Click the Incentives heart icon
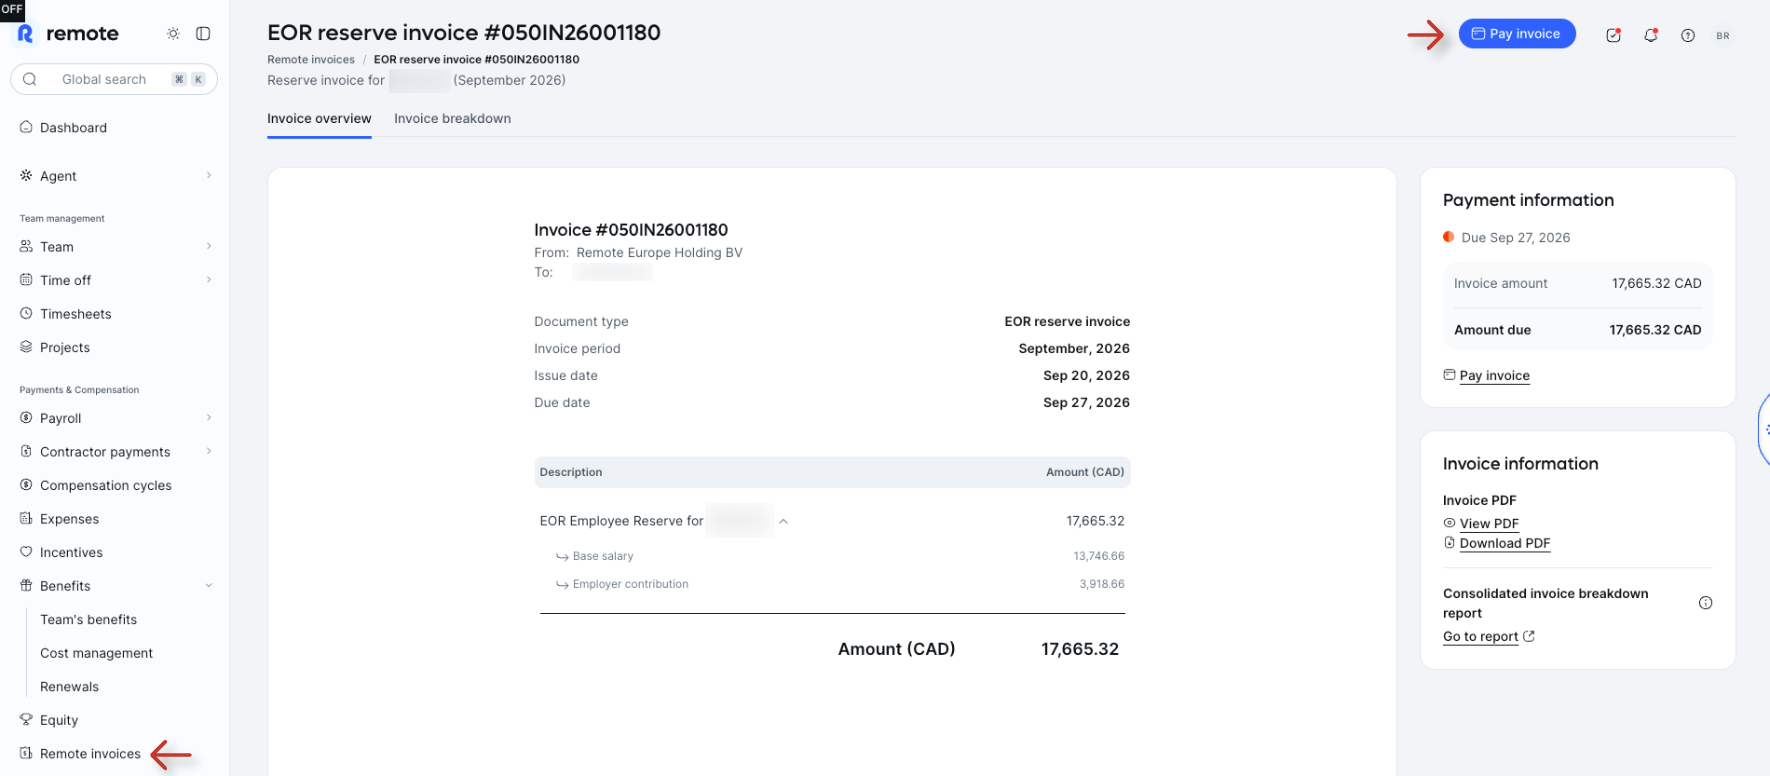 tap(26, 552)
